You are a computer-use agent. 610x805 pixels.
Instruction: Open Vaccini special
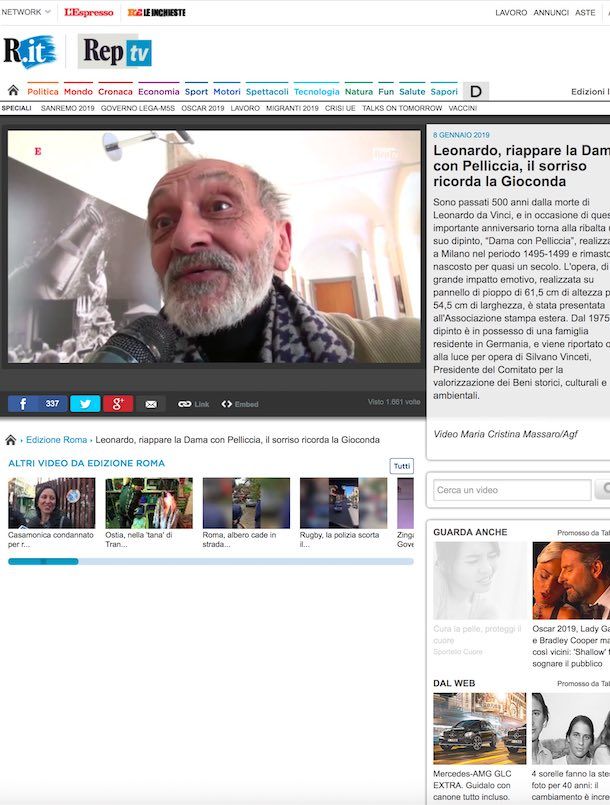(463, 108)
